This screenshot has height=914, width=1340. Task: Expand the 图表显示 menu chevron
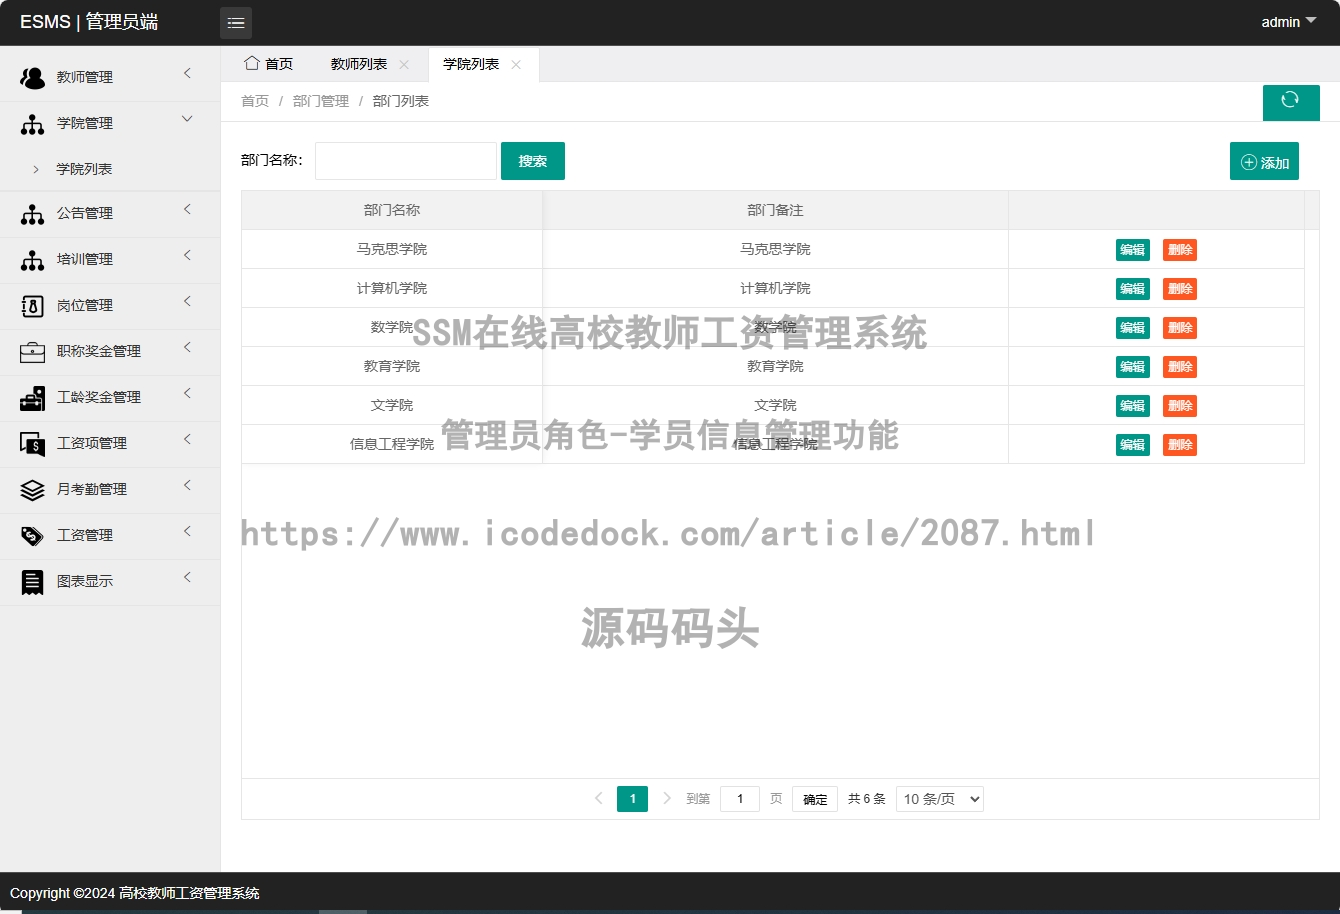pos(187,577)
